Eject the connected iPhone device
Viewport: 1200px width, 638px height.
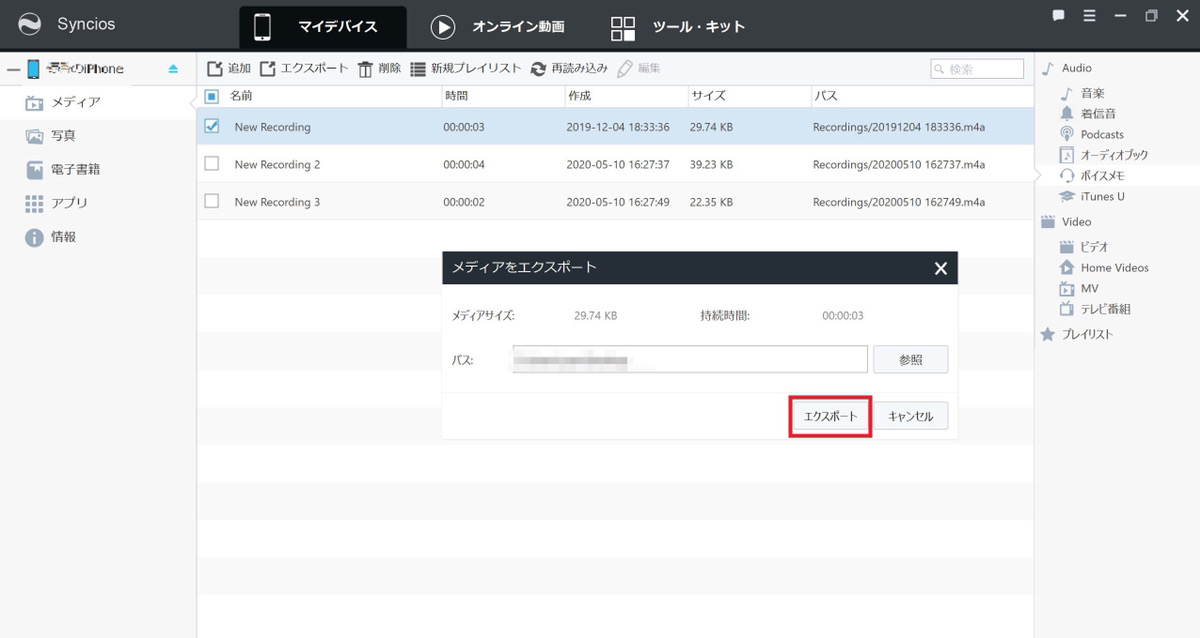pos(171,68)
